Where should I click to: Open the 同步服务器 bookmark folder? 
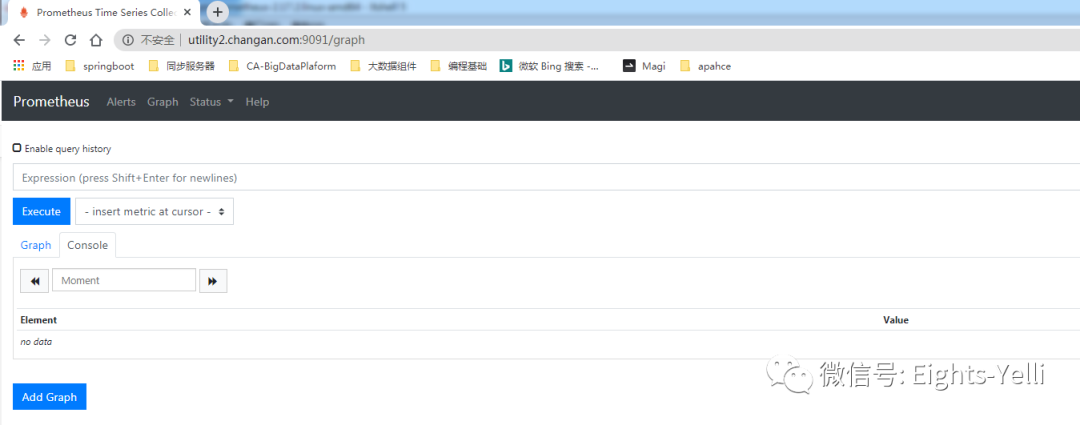click(x=182, y=66)
